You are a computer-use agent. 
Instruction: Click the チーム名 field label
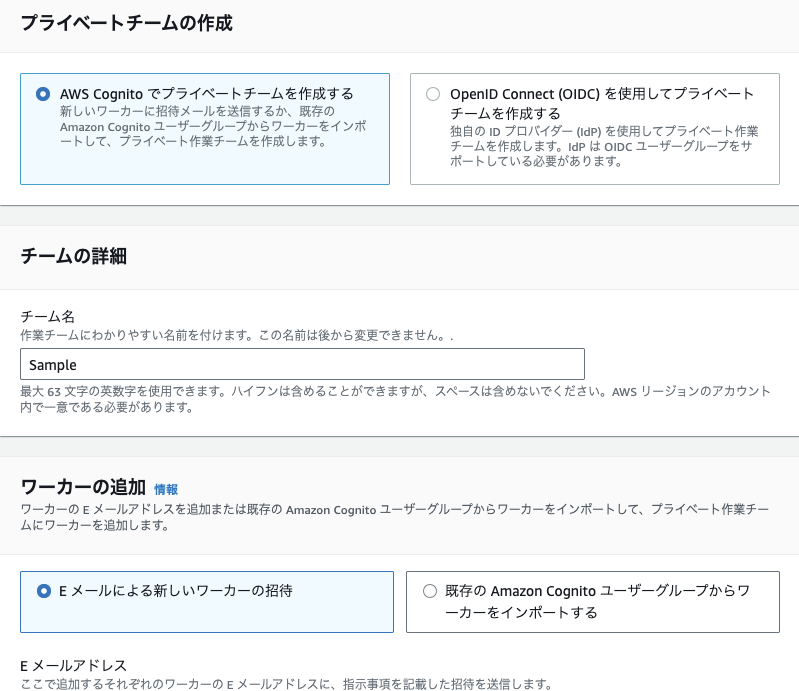click(47, 316)
